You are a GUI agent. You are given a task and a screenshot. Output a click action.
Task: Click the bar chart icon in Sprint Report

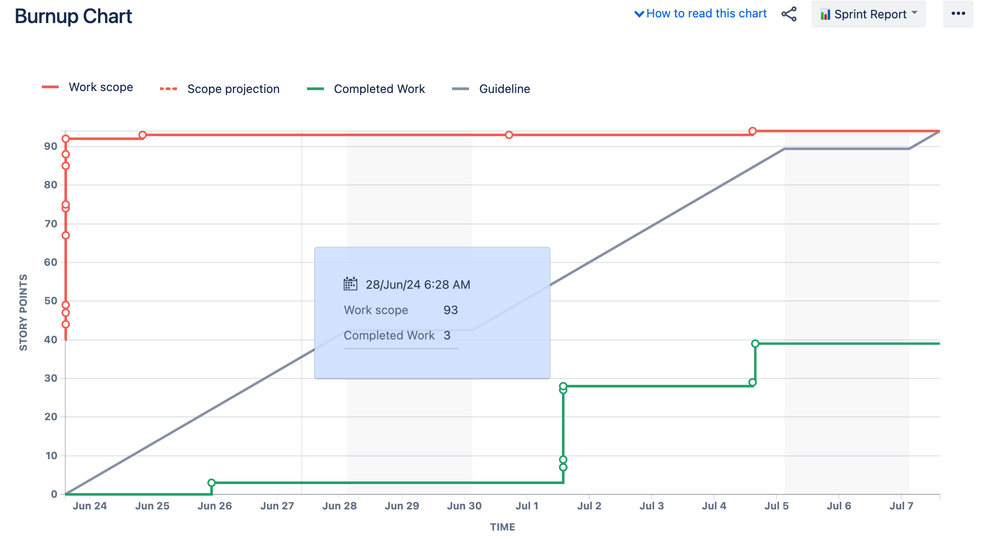(x=825, y=14)
